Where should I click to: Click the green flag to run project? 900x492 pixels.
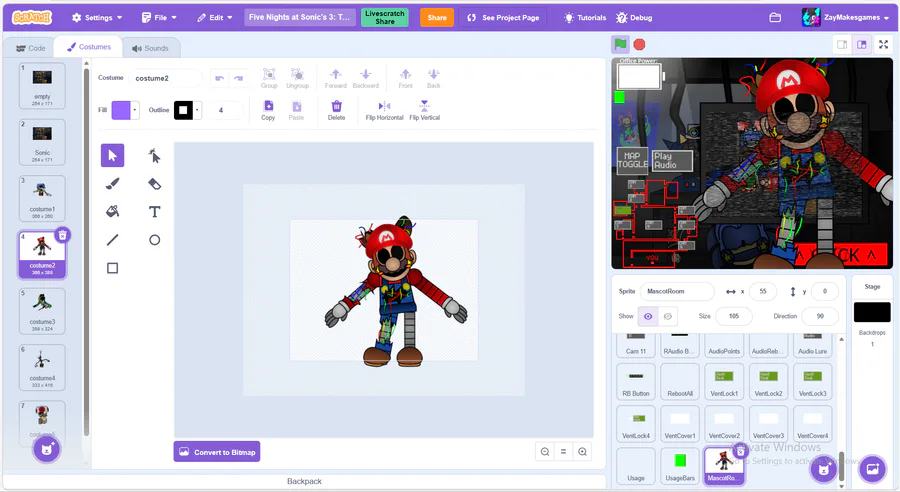point(620,44)
